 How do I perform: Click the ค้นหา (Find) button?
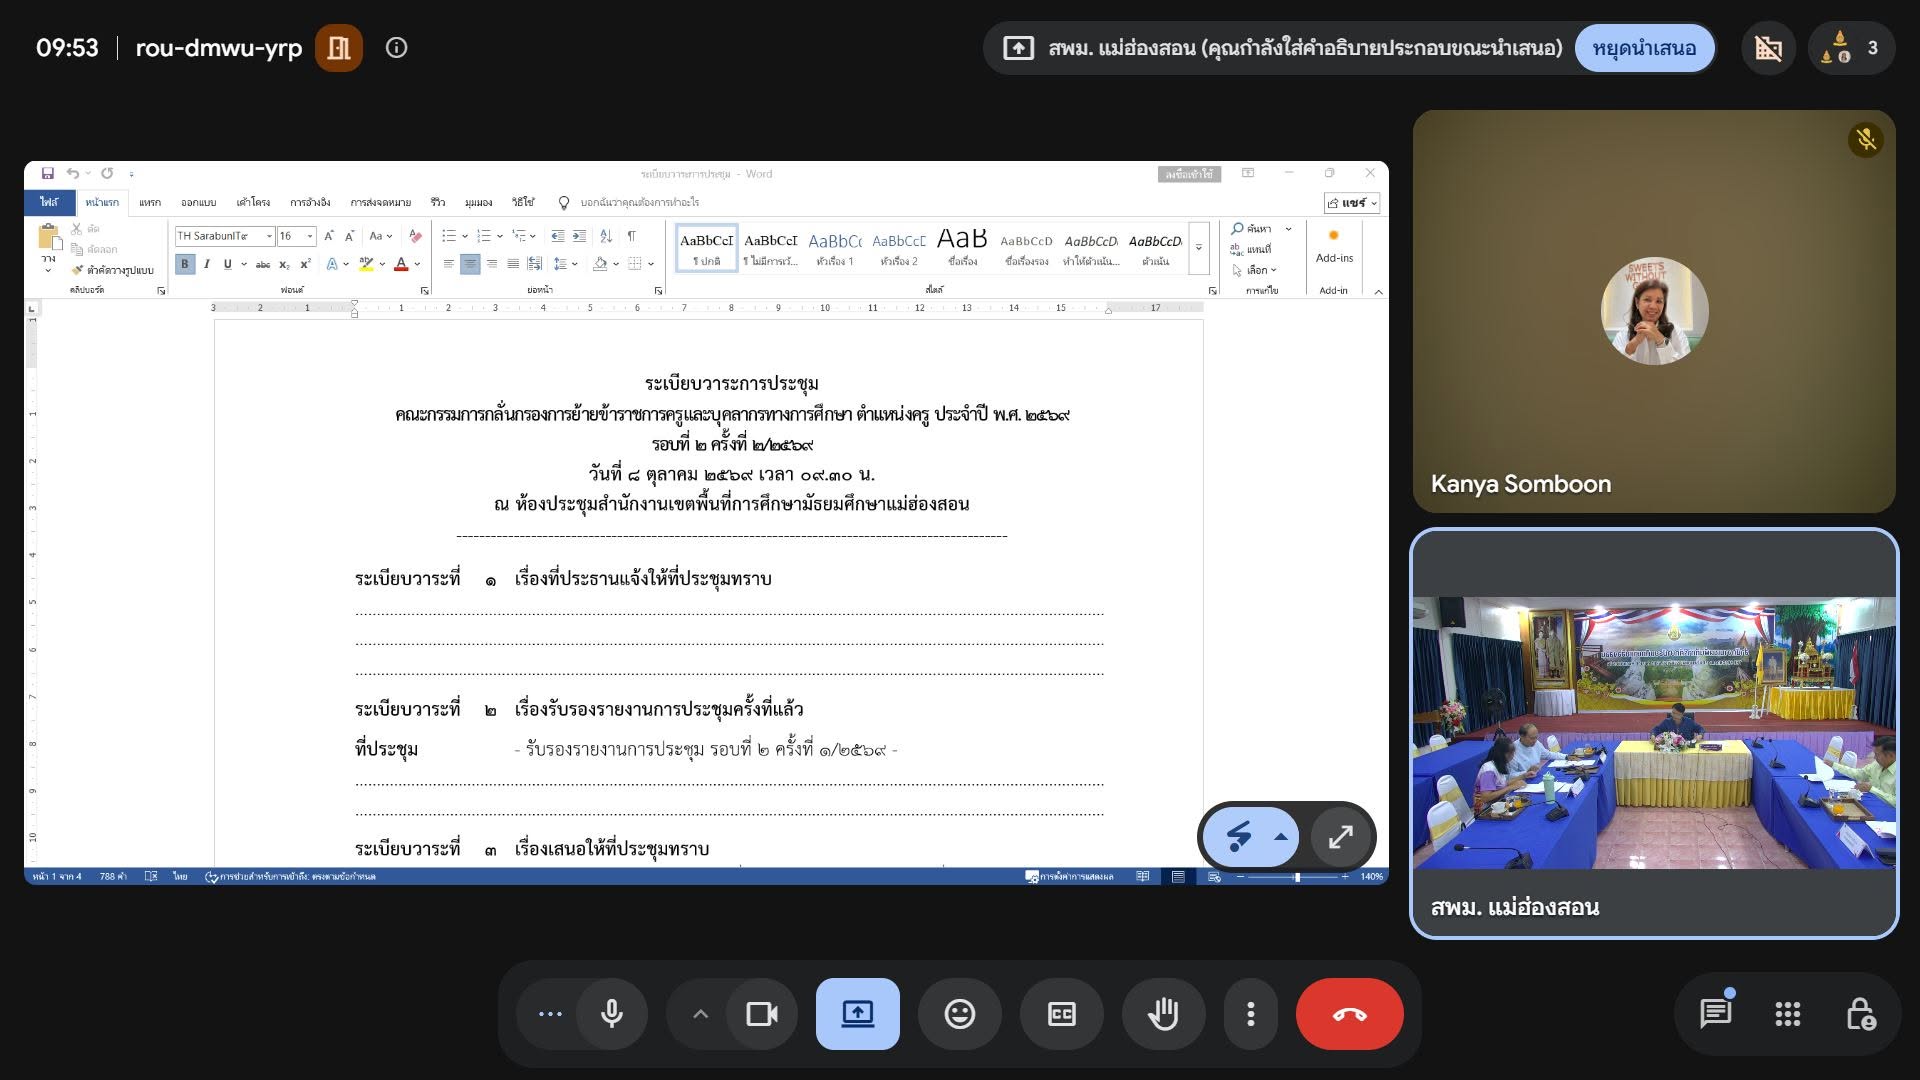pos(1252,229)
